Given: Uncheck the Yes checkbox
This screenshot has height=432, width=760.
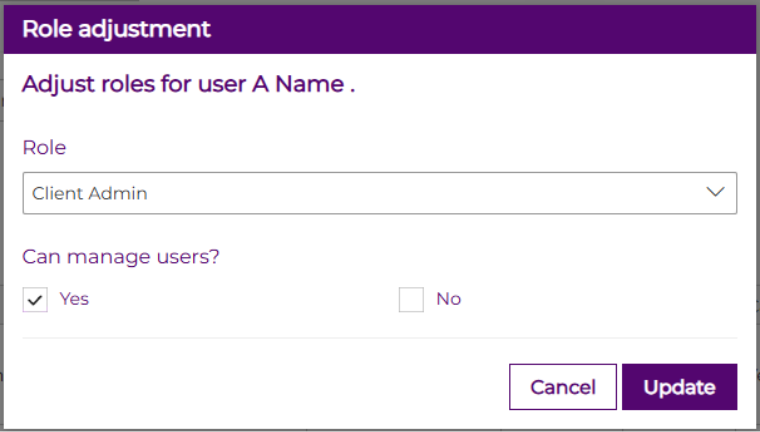Looking at the screenshot, I should click(35, 299).
